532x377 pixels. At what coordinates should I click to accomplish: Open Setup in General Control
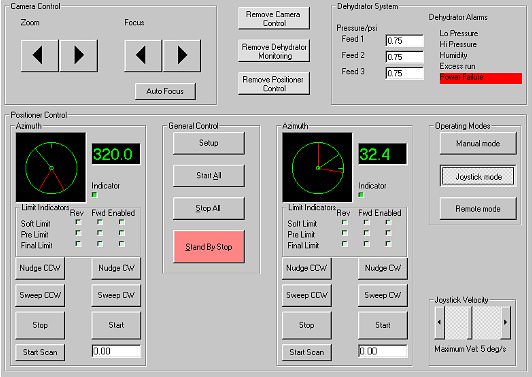(209, 143)
